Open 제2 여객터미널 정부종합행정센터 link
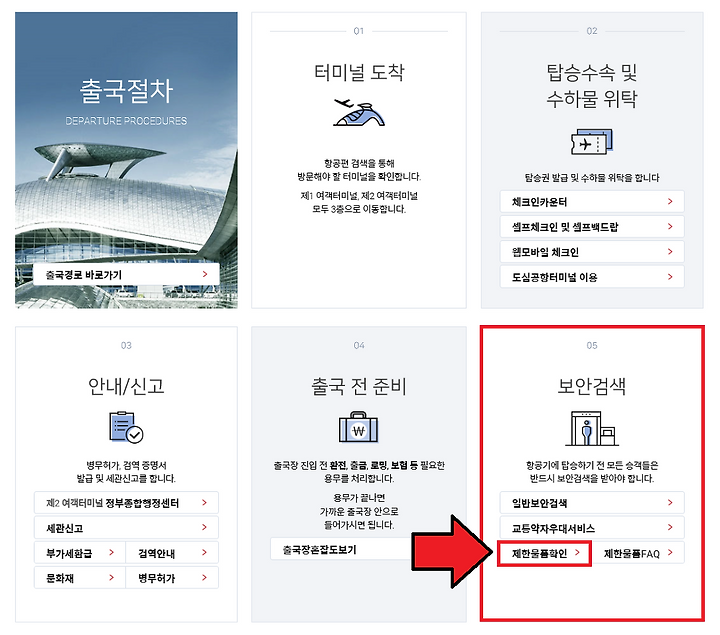720x635 pixels. (x=126, y=503)
